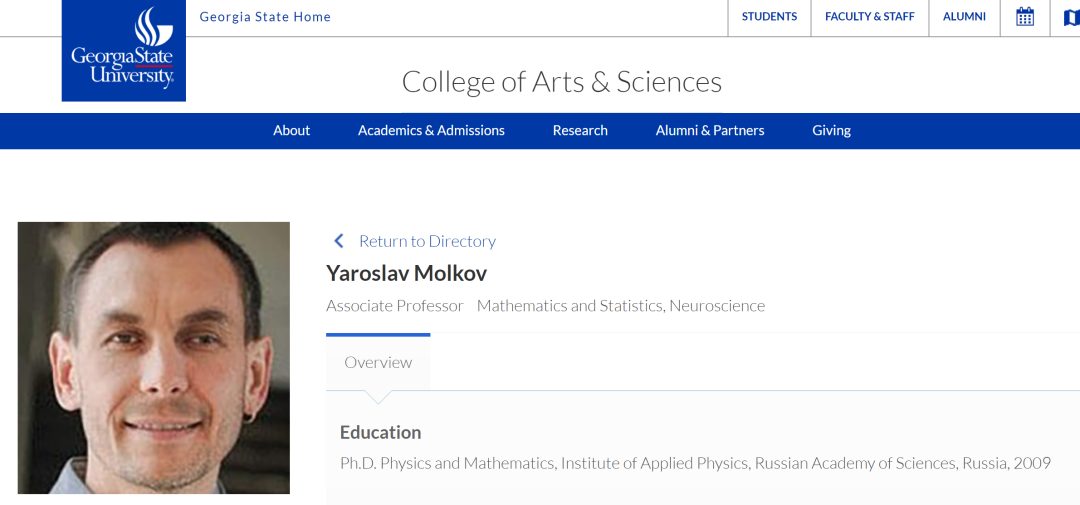Click the back chevron beside Return to Directory
Screen dimensions: 1080x505
tap(339, 241)
